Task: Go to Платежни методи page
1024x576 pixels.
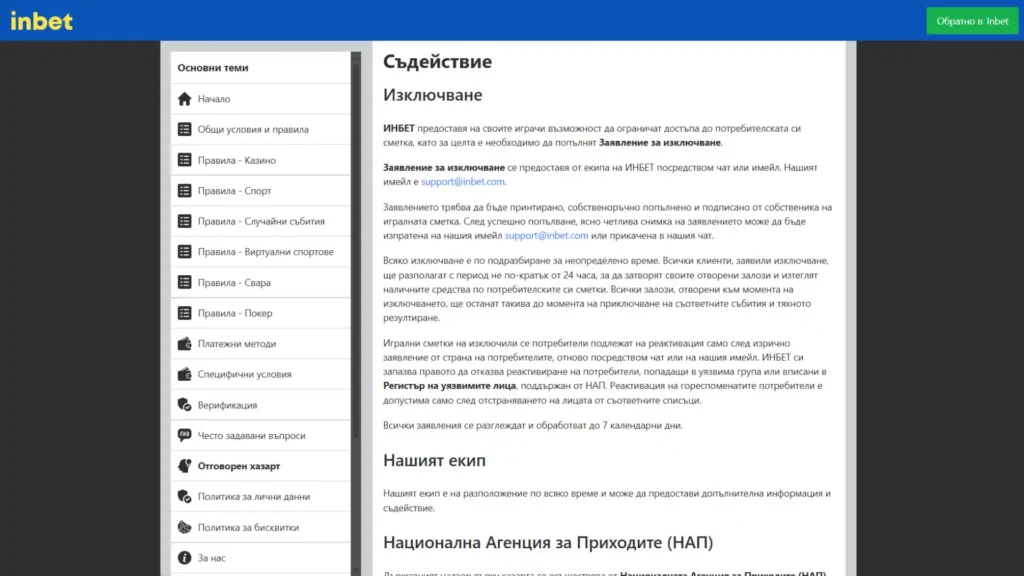Action: point(261,344)
